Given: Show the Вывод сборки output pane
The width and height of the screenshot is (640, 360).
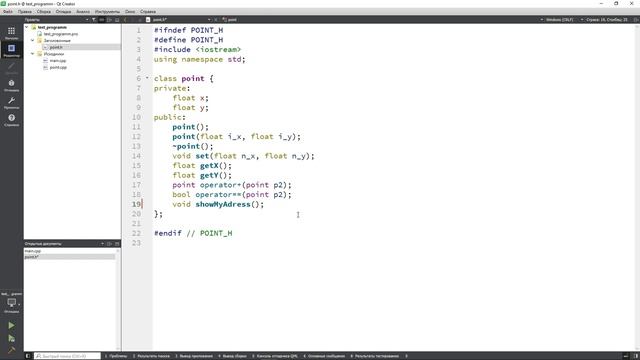Looking at the screenshot, I should (x=232, y=356).
